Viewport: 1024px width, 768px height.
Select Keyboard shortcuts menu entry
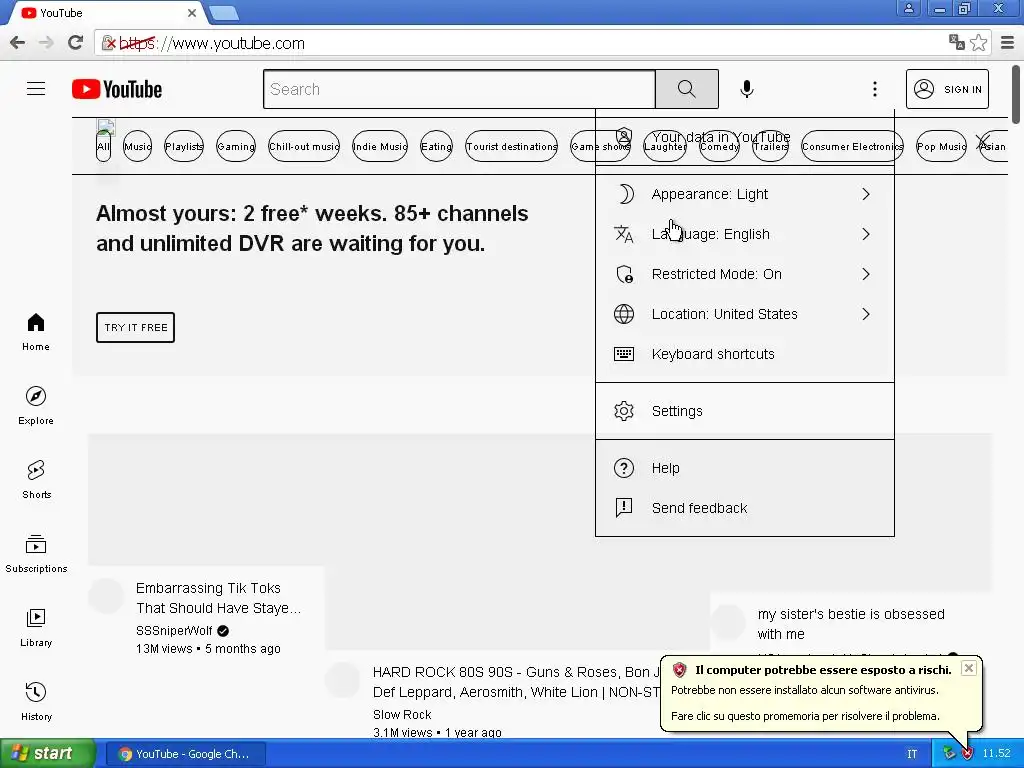(x=744, y=354)
